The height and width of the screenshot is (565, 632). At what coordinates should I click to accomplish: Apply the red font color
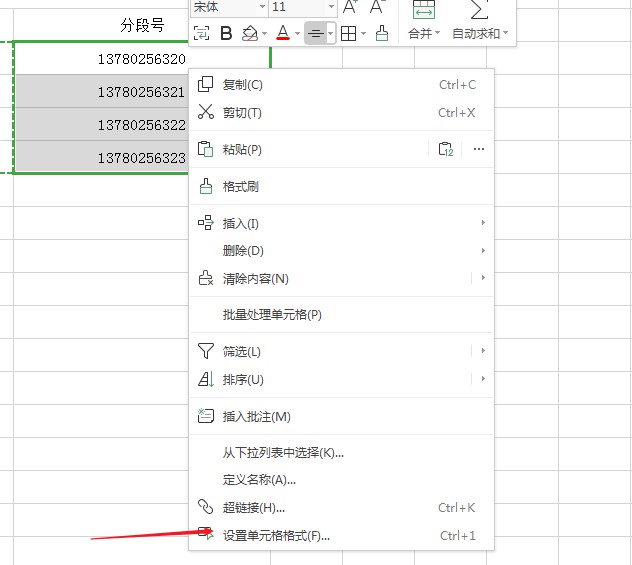pos(283,34)
